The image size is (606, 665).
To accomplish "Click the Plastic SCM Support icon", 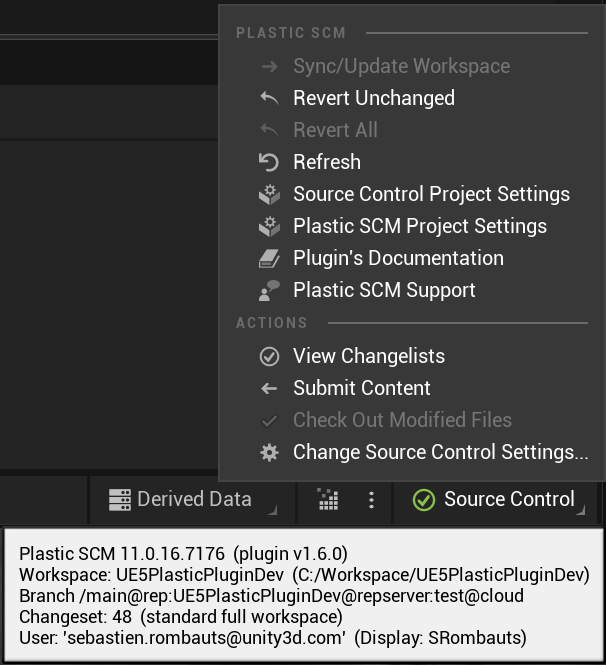I will pos(268,290).
